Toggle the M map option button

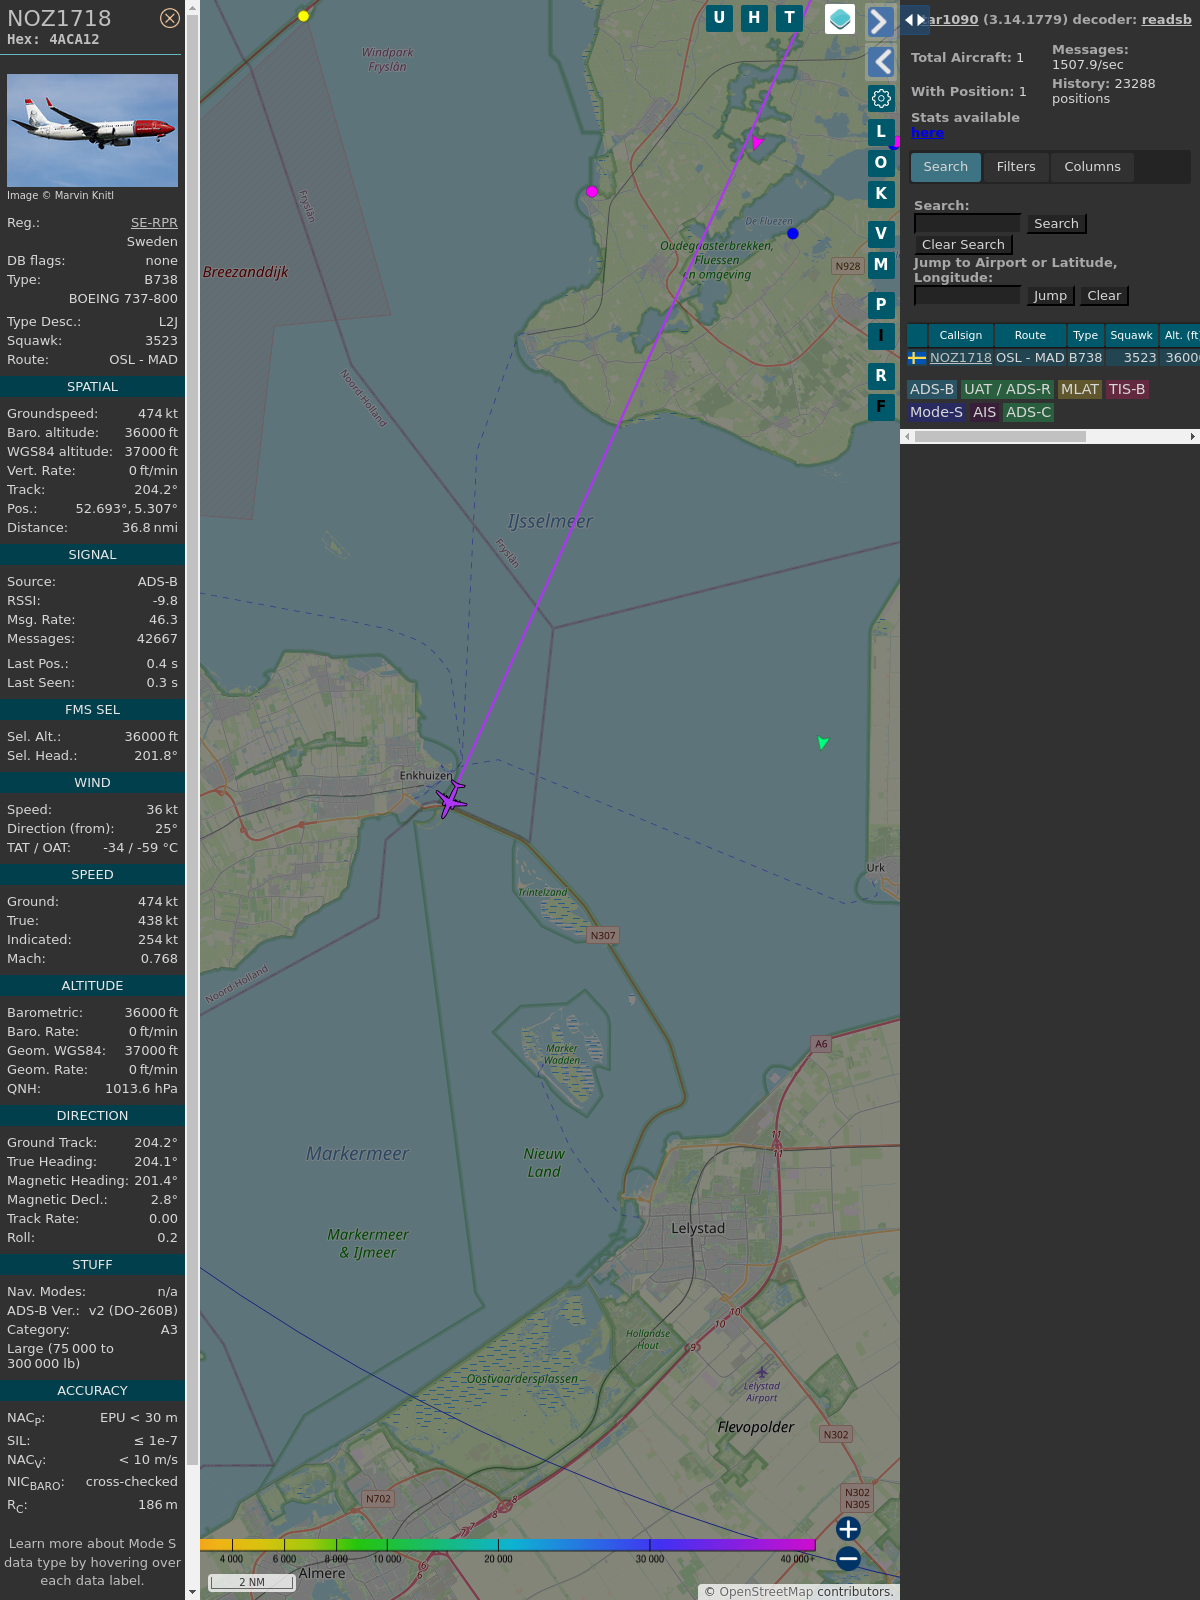click(881, 265)
